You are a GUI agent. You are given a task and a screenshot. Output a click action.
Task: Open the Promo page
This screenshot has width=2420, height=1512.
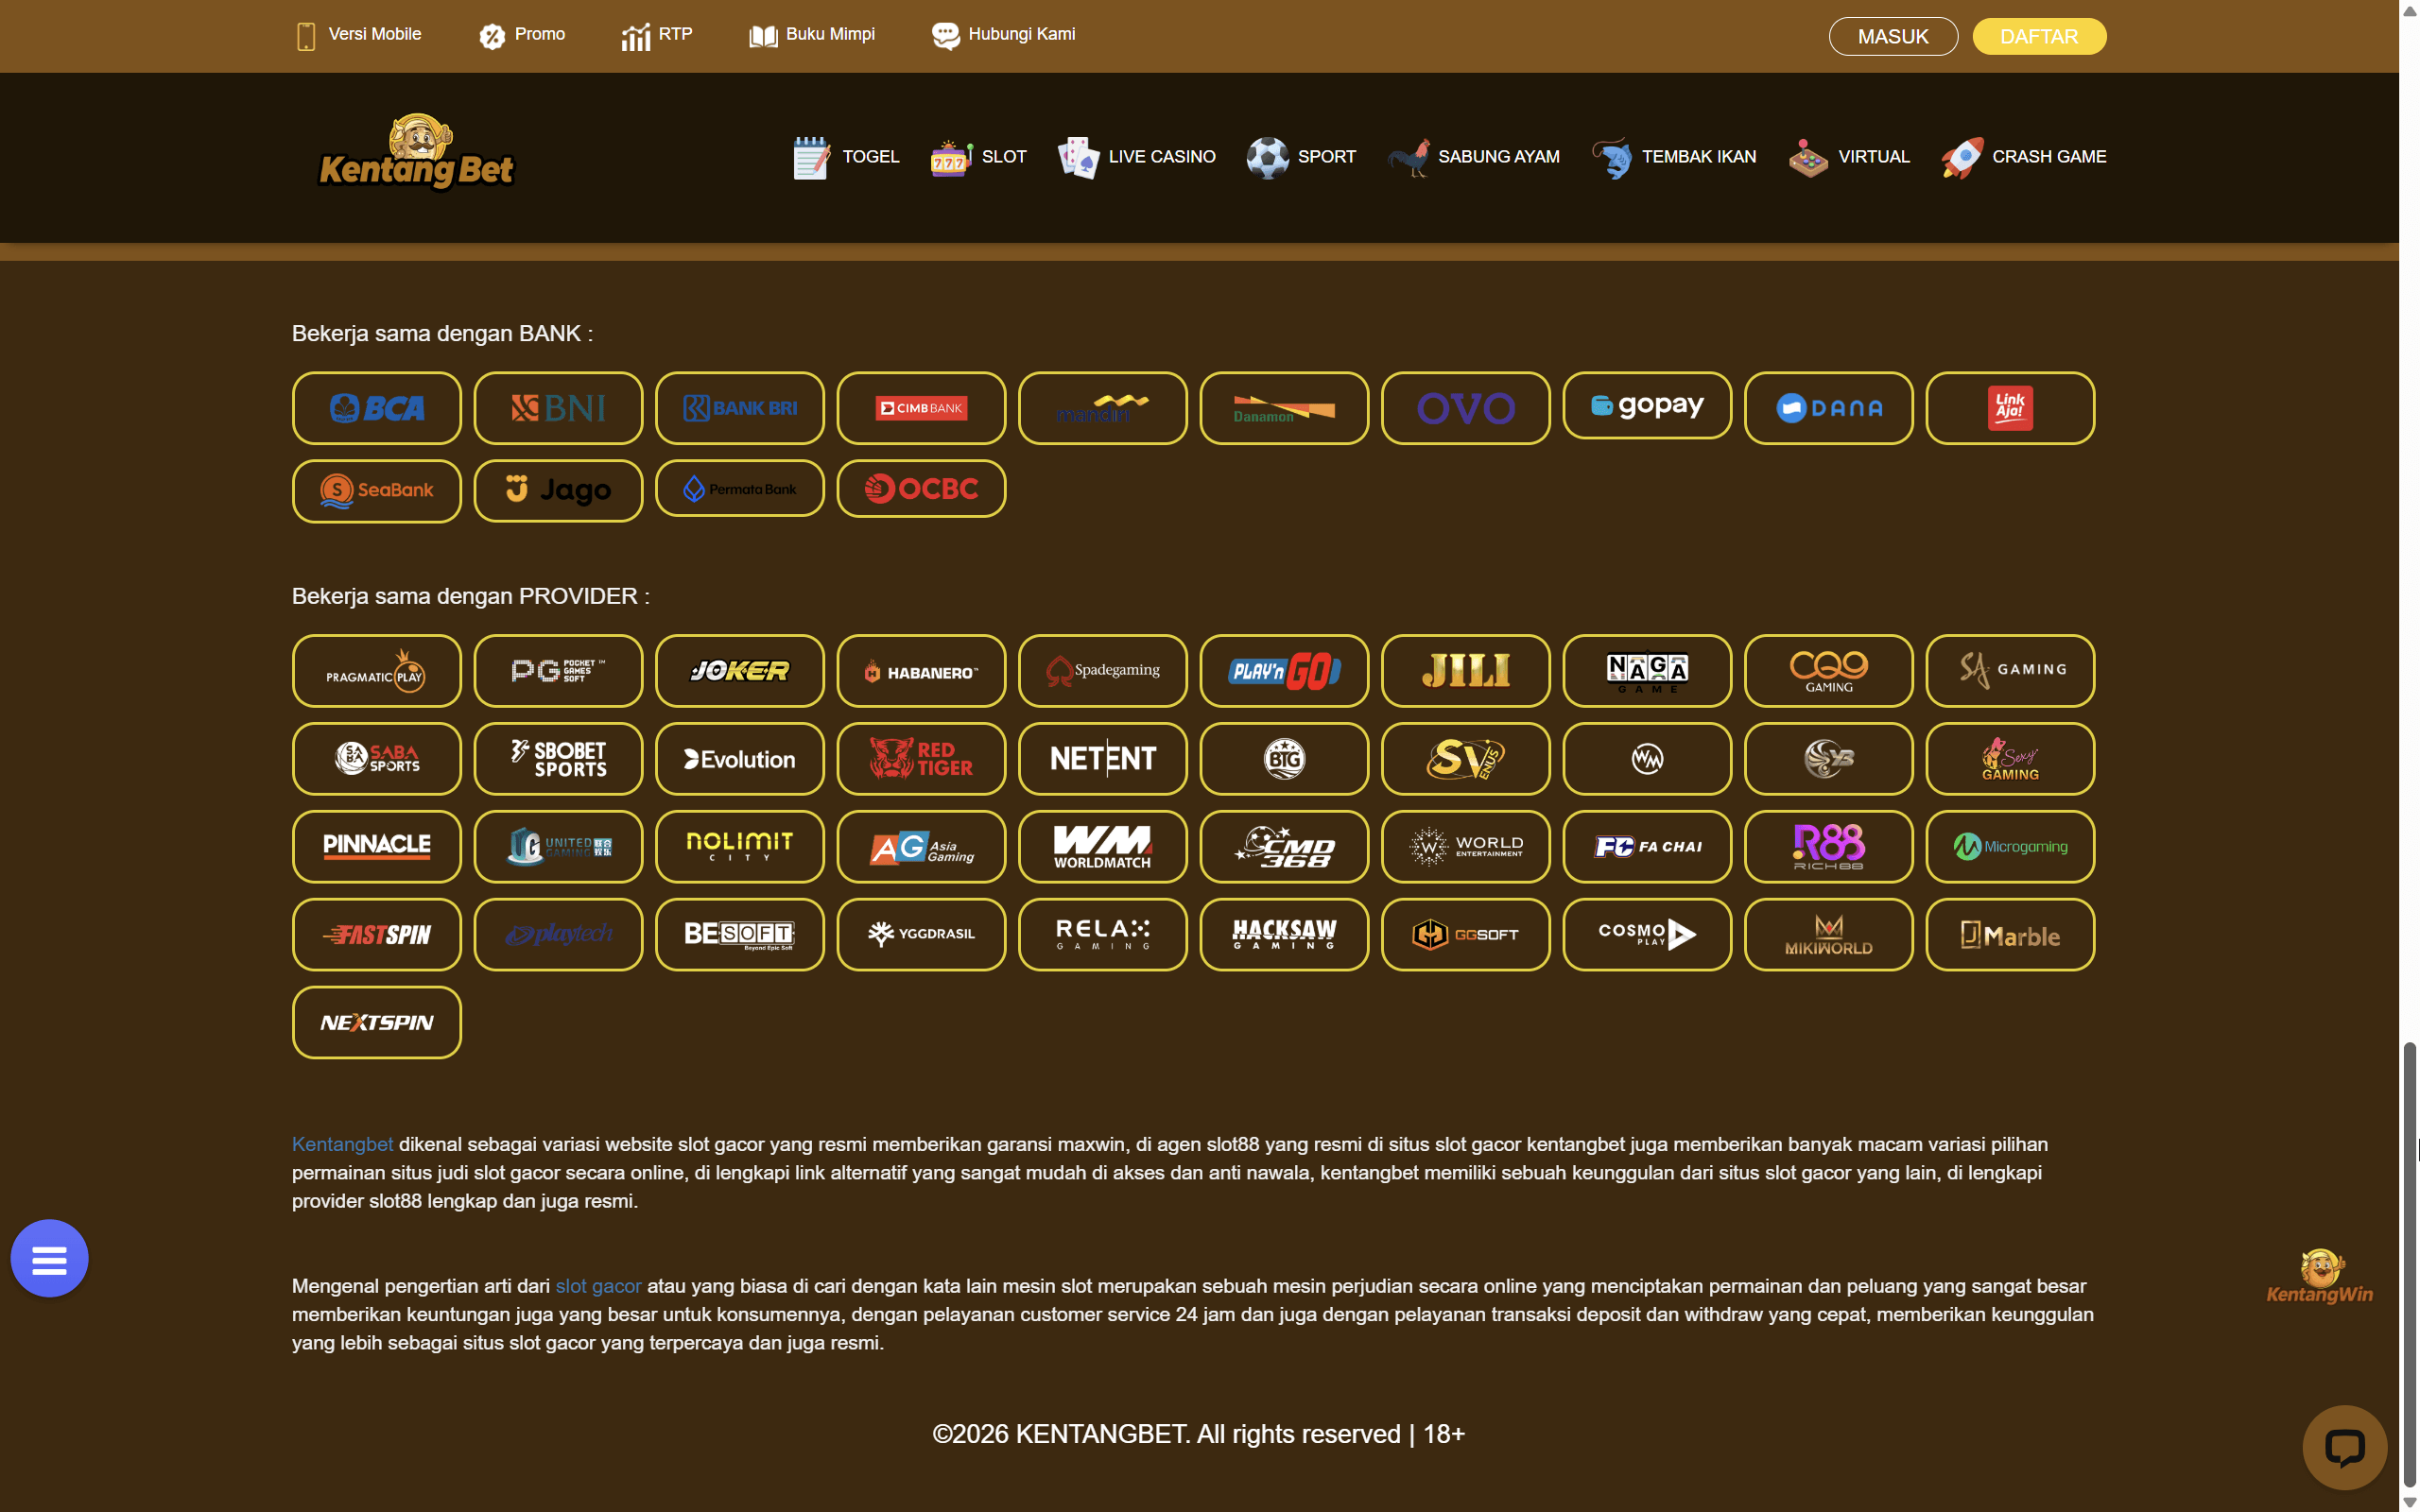tap(521, 35)
